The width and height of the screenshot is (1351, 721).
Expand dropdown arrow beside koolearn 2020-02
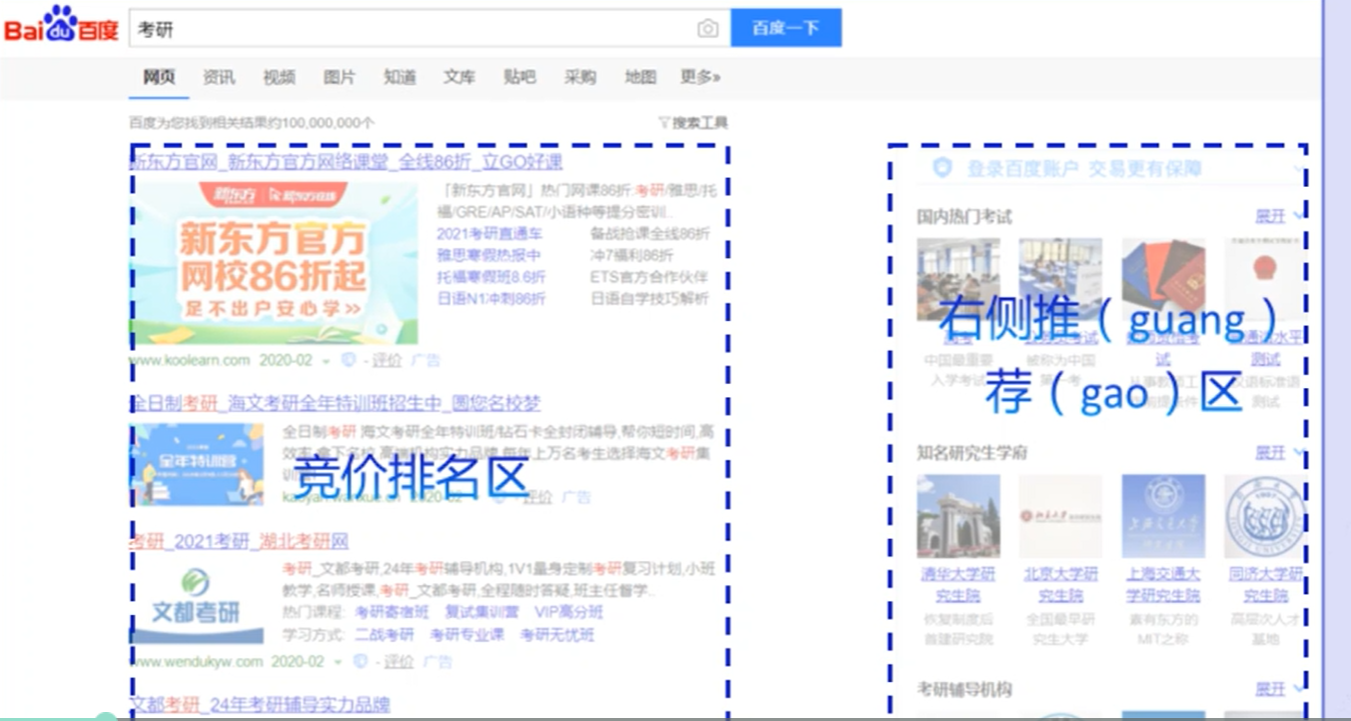[x=326, y=361]
